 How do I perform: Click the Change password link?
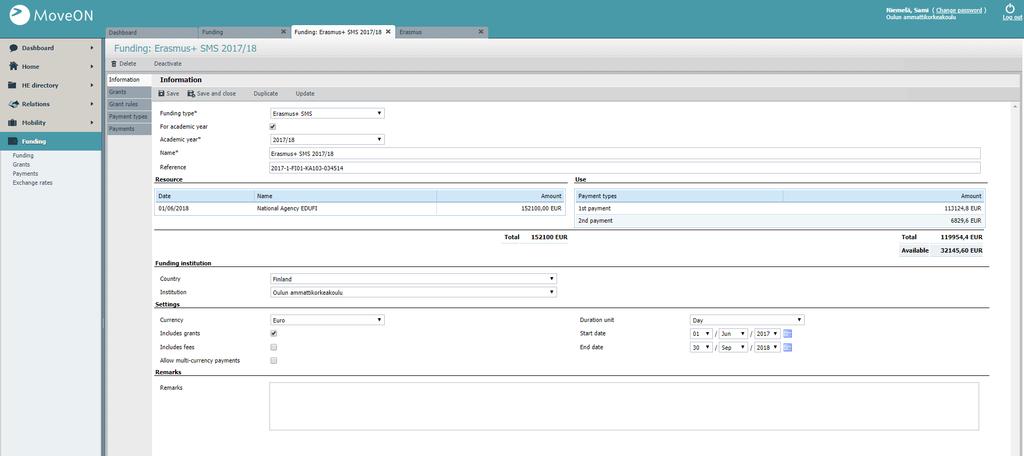click(959, 10)
